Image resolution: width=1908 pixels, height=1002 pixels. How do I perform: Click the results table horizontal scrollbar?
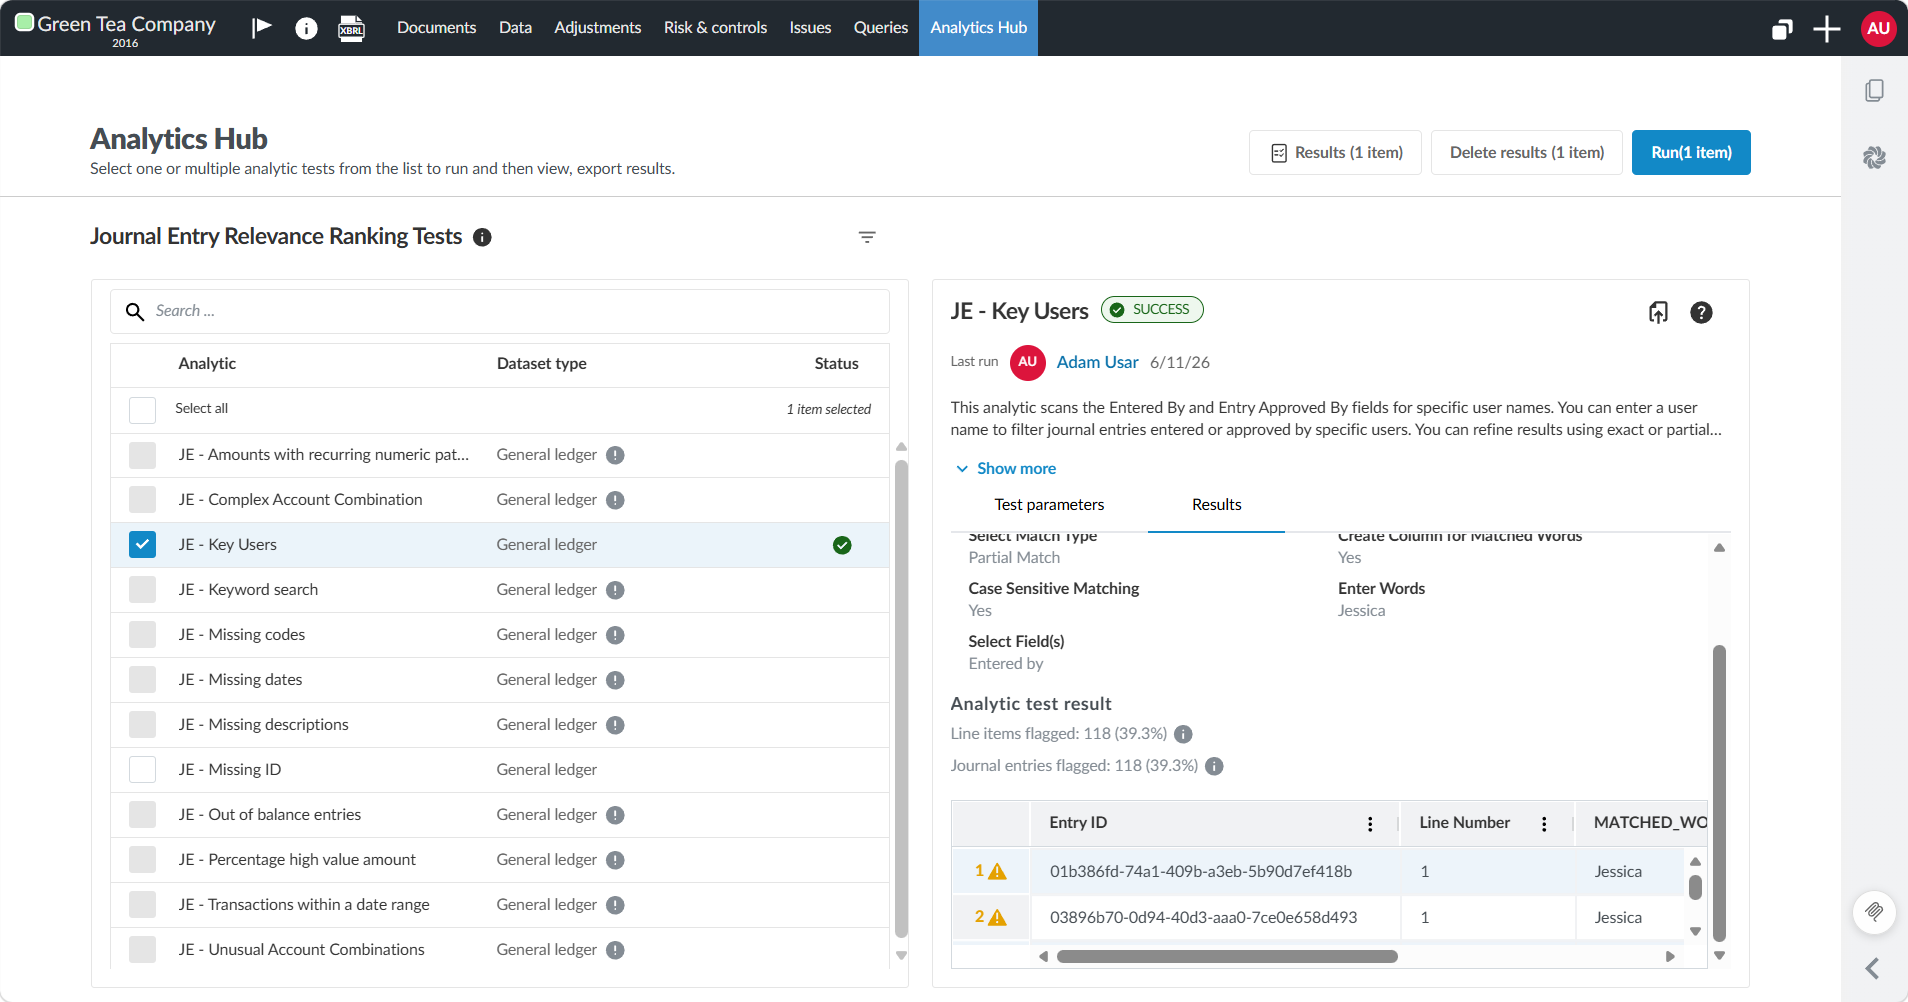pyautogui.click(x=1227, y=957)
